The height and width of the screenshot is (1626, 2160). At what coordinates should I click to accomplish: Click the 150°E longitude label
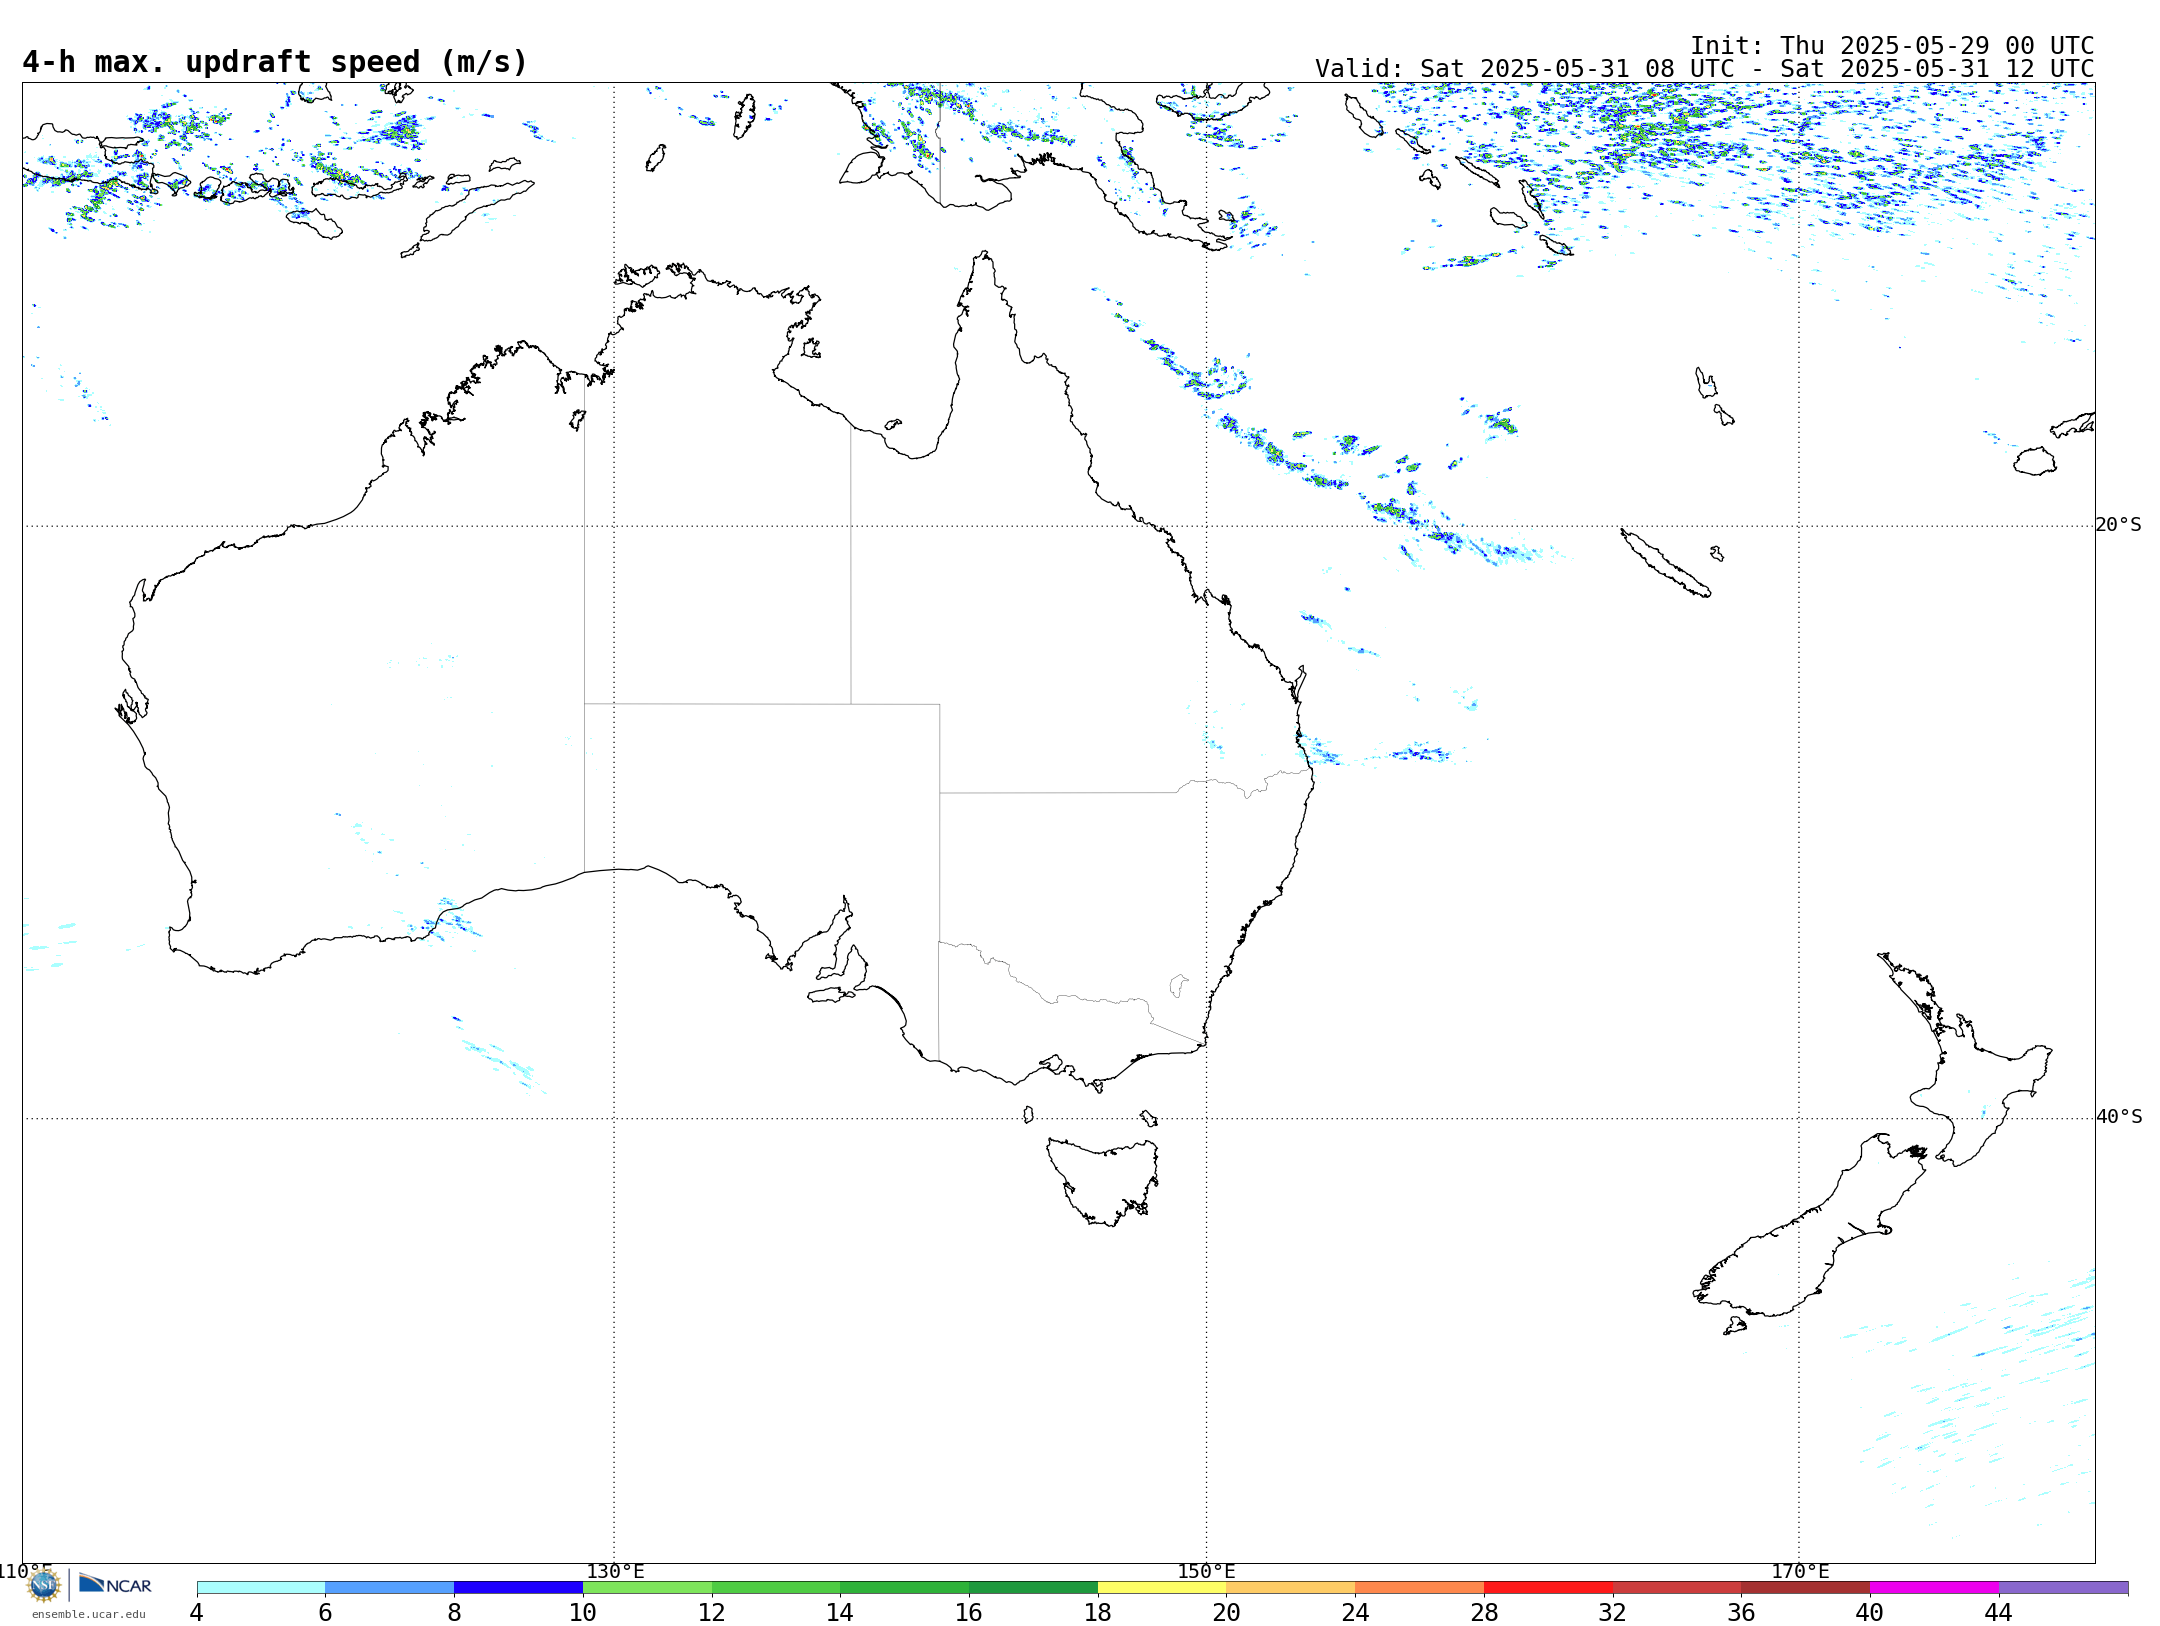tap(1206, 1571)
